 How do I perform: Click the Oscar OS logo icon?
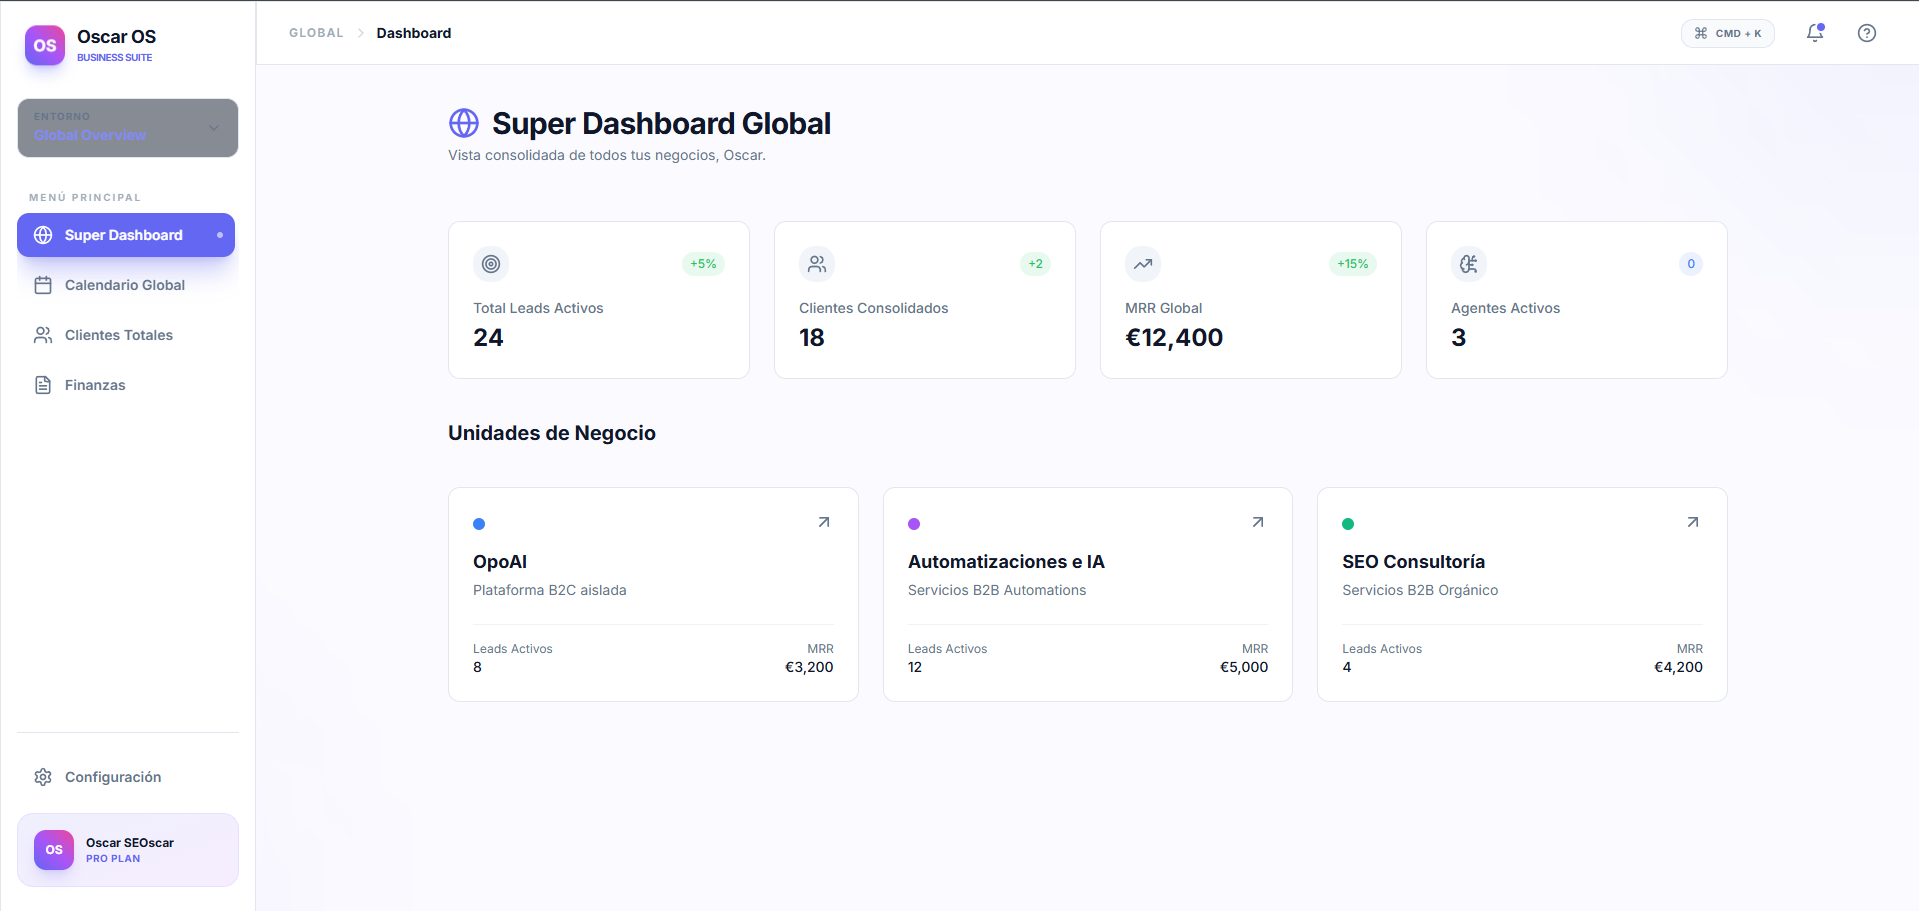[x=45, y=46]
